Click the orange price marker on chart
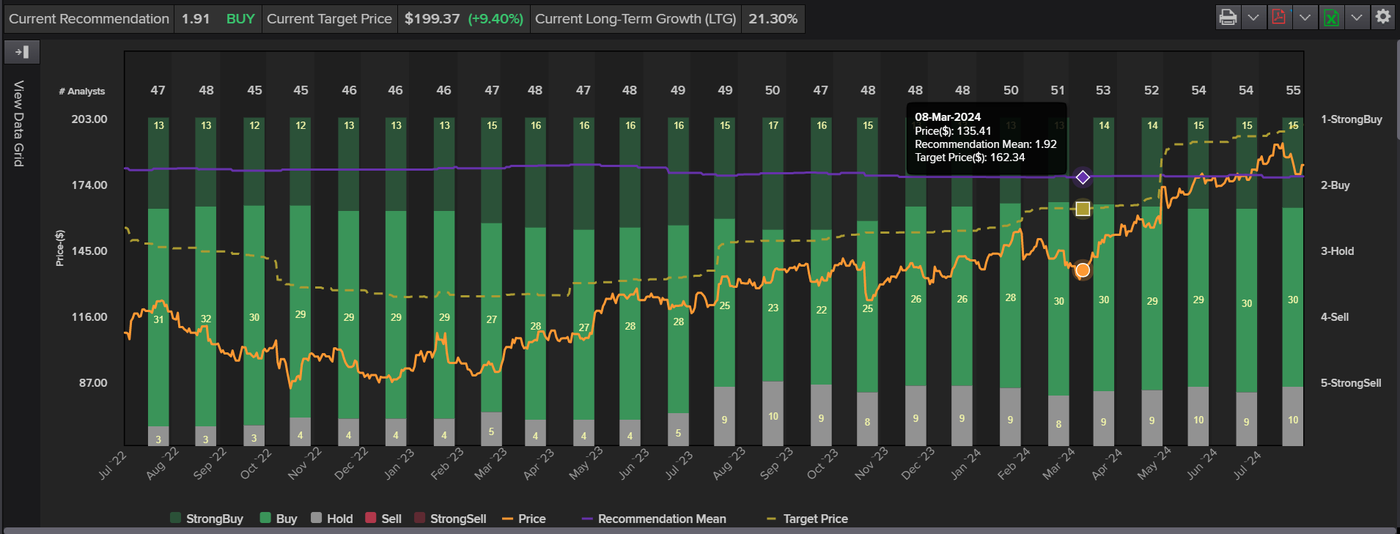Screen dimensions: 1400x534 [x=1082, y=270]
